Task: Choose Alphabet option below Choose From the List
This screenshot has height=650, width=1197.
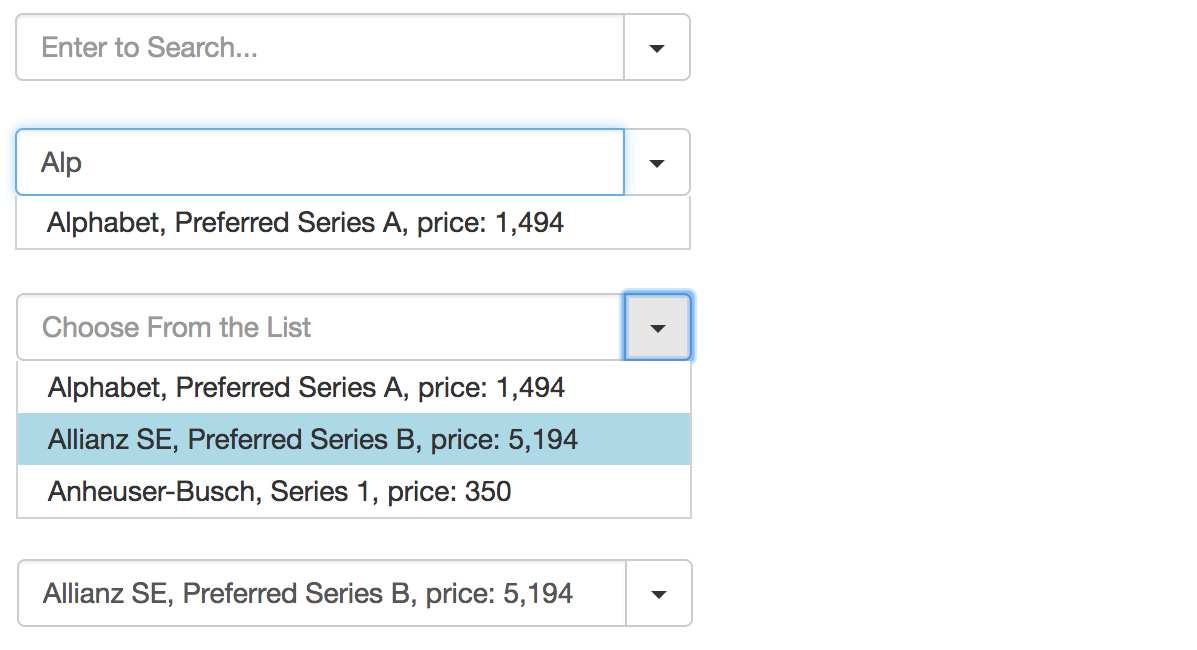Action: pyautogui.click(x=354, y=387)
